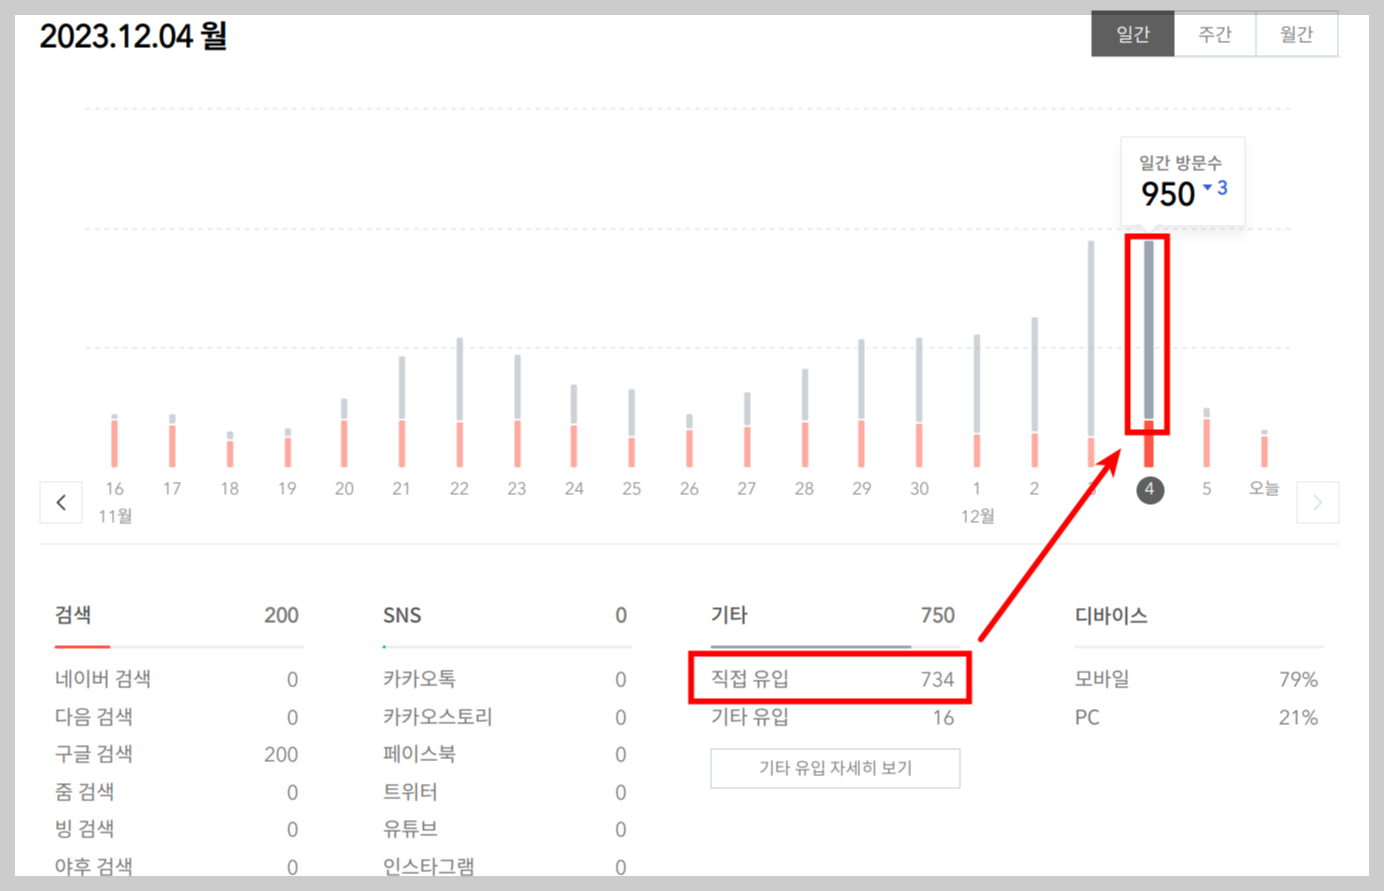
Task: Select the highlighted December 4 date marker
Action: coord(1148,490)
